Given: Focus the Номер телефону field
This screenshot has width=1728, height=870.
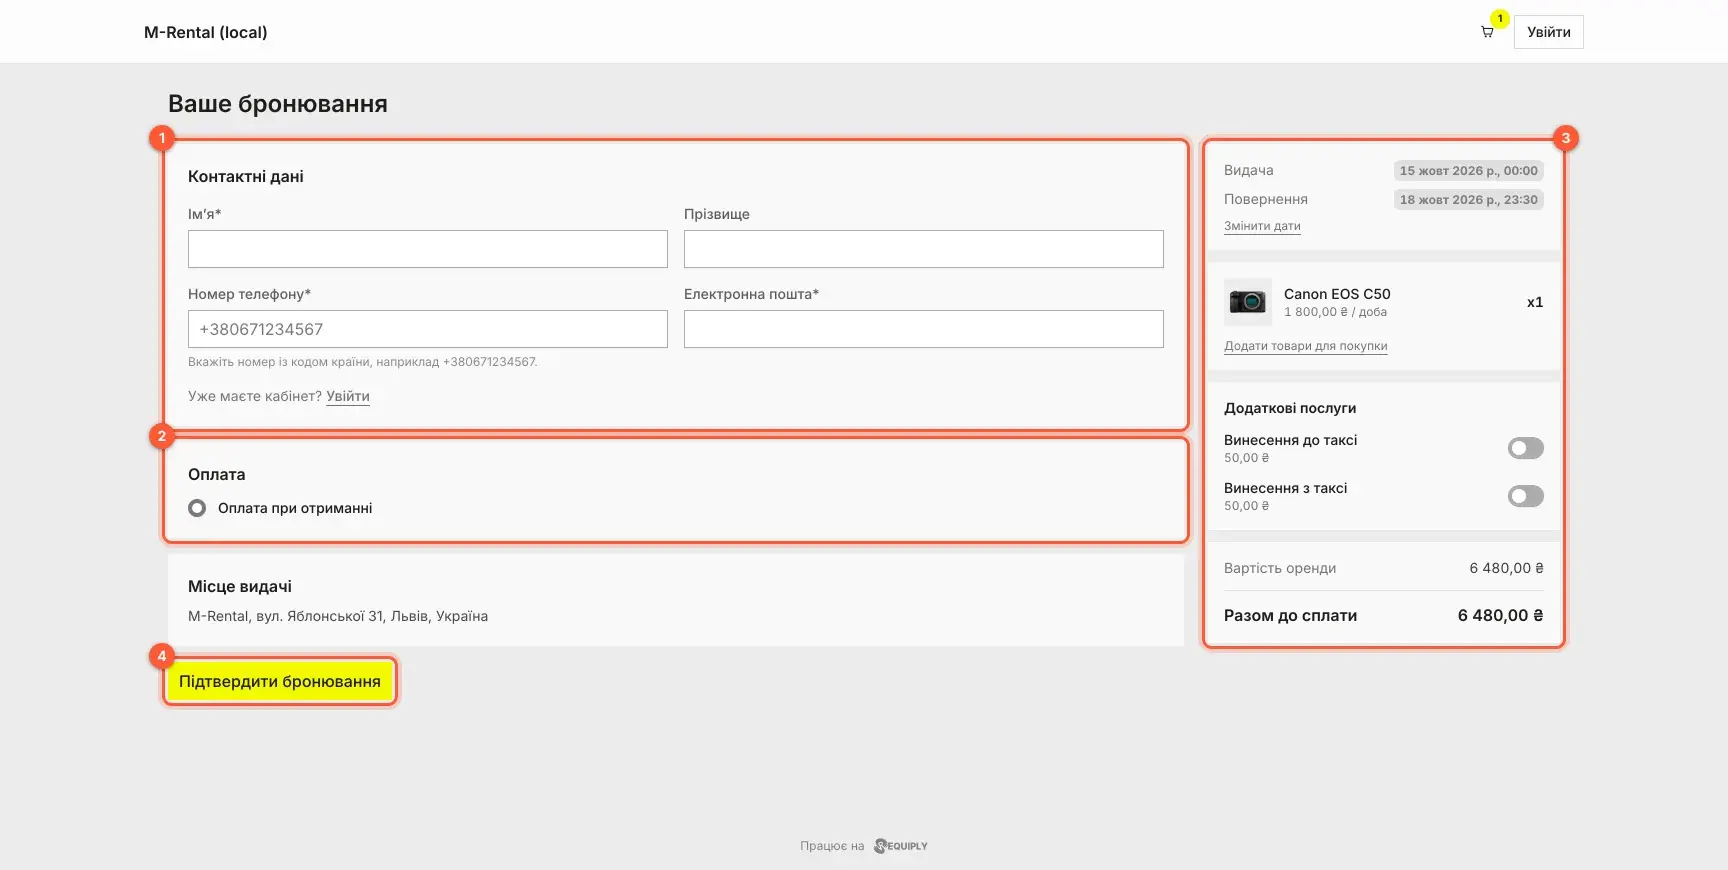Looking at the screenshot, I should tap(428, 329).
